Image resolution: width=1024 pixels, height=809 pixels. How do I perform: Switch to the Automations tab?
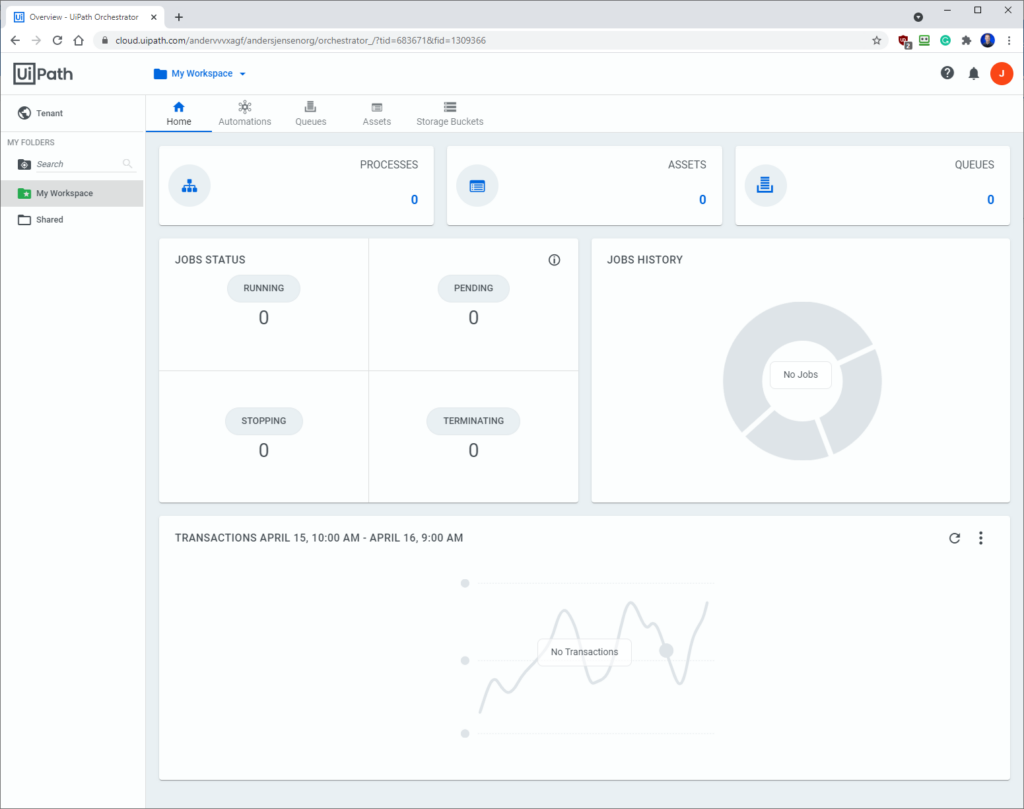point(244,114)
